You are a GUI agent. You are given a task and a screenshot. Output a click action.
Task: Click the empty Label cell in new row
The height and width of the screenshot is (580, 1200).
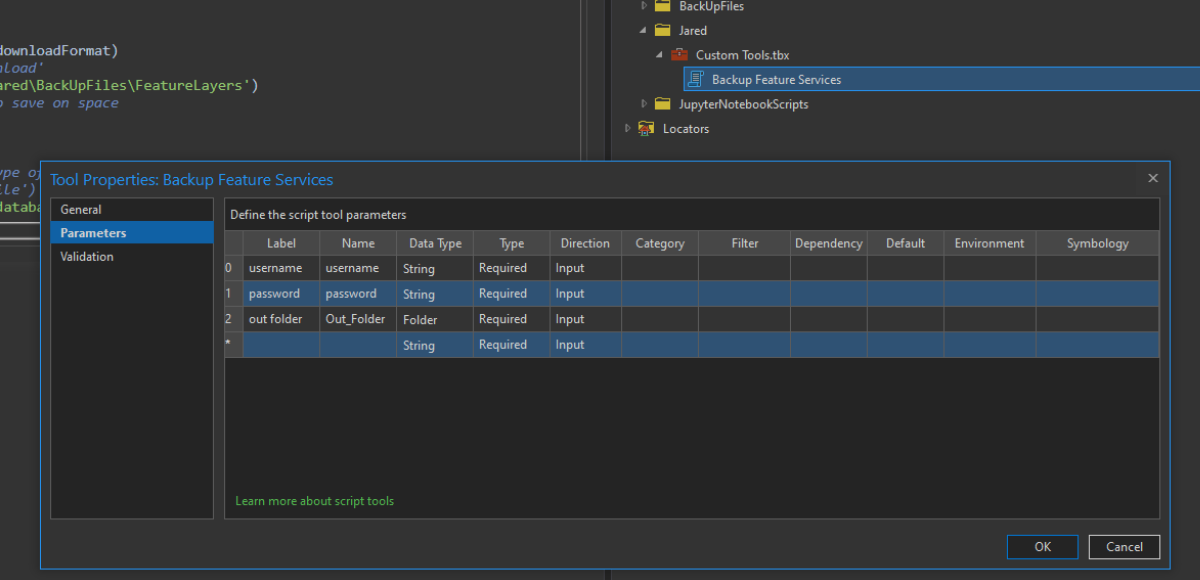pos(281,344)
